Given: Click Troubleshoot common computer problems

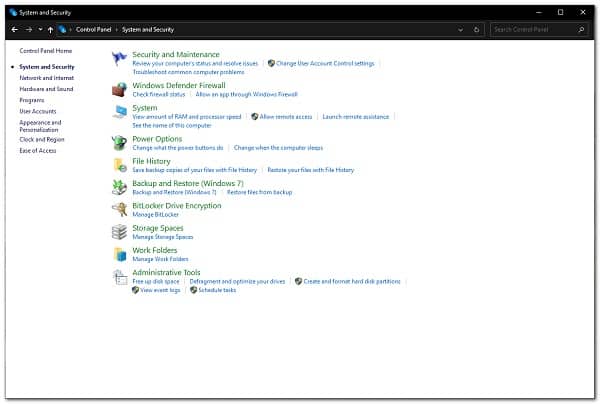Looking at the screenshot, I should click(188, 72).
